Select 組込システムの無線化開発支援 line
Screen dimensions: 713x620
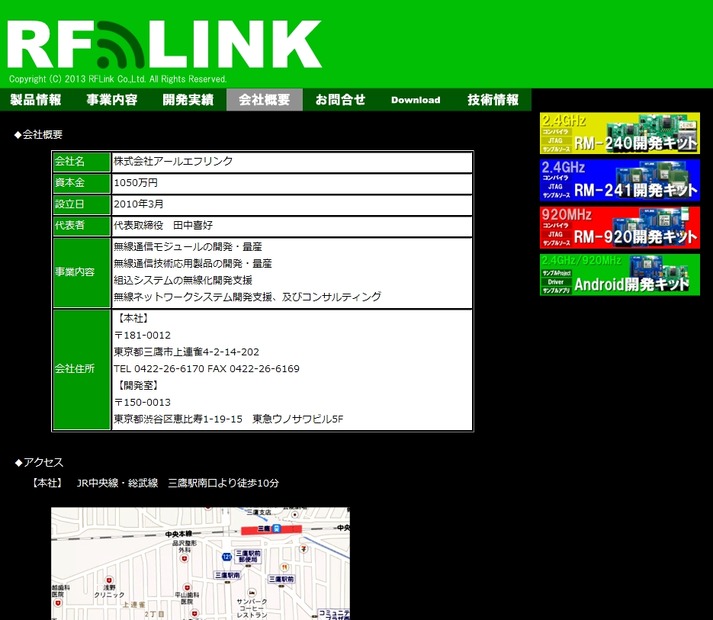[183, 280]
